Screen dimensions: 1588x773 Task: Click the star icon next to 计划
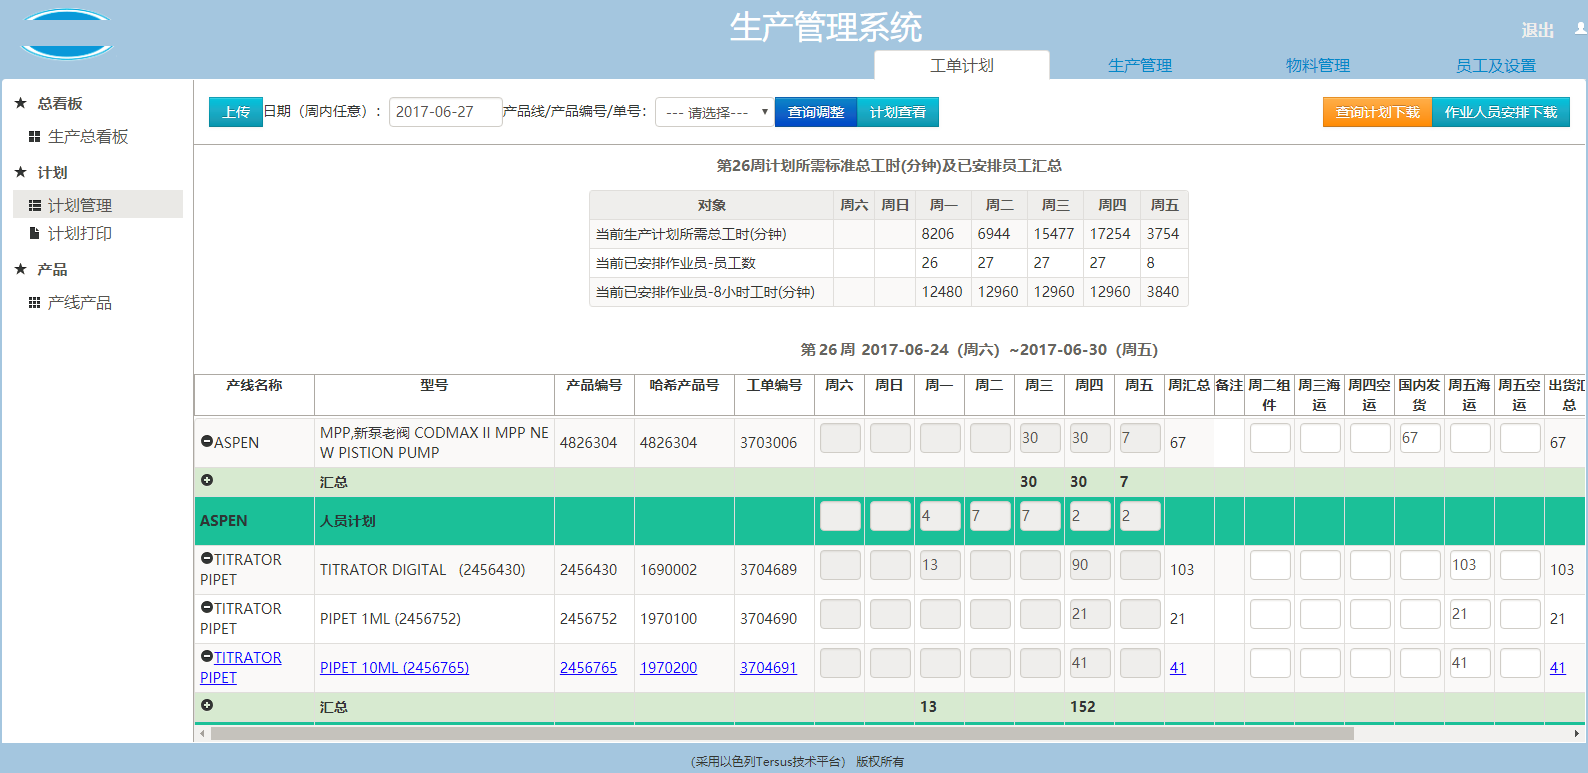(20, 172)
